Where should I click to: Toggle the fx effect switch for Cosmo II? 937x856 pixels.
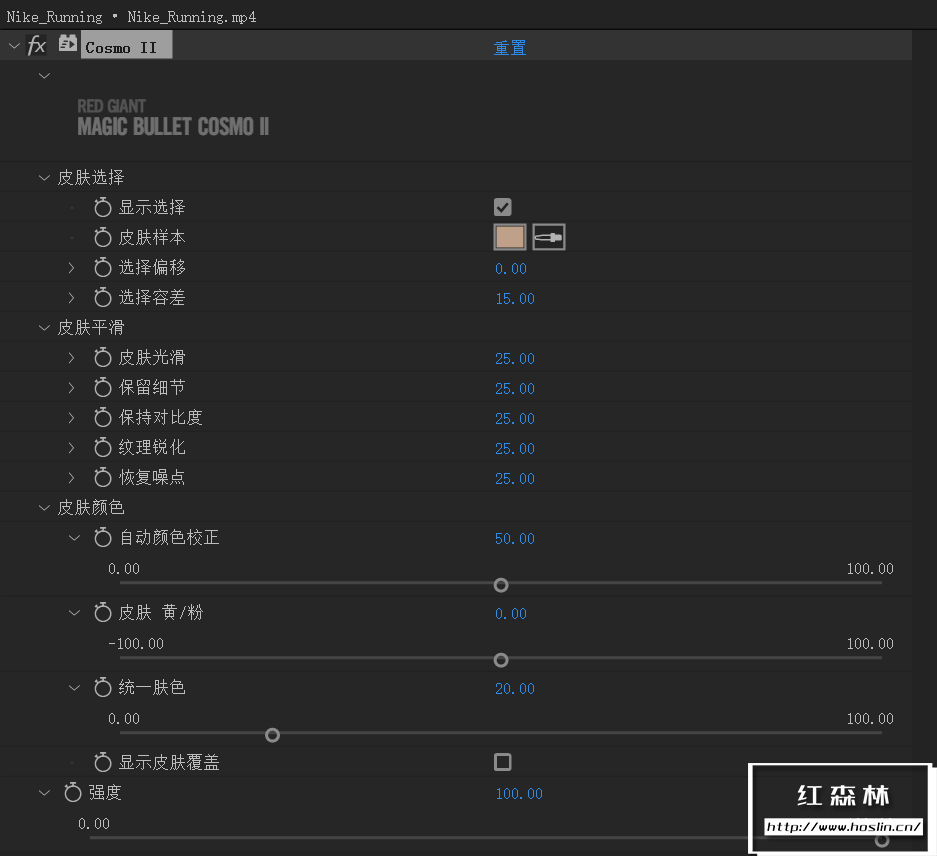(36, 45)
